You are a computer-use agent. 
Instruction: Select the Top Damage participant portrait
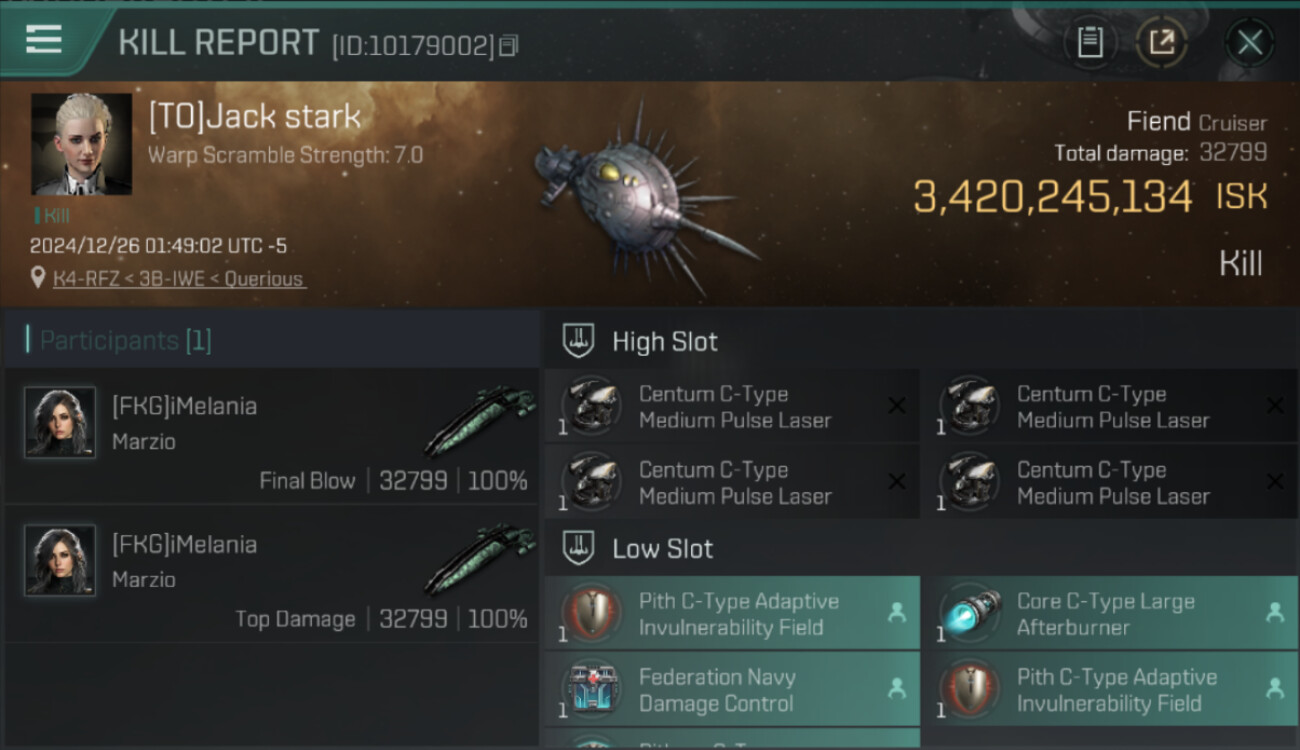click(x=60, y=561)
